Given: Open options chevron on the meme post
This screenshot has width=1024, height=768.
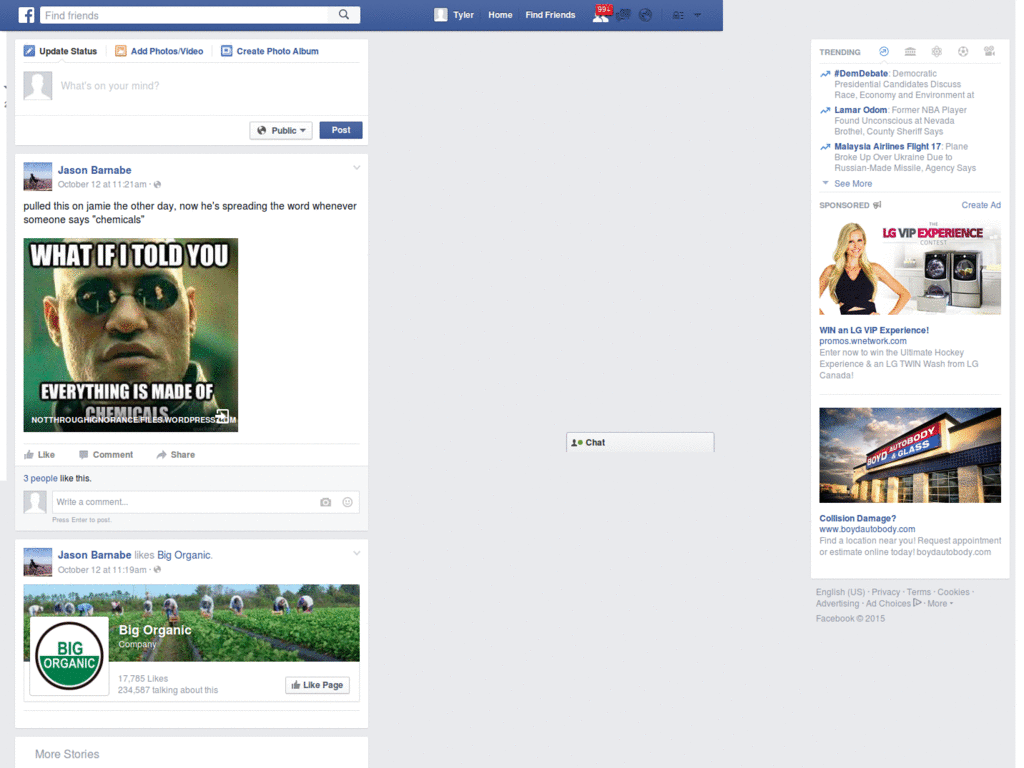Looking at the screenshot, I should pyautogui.click(x=357, y=168).
